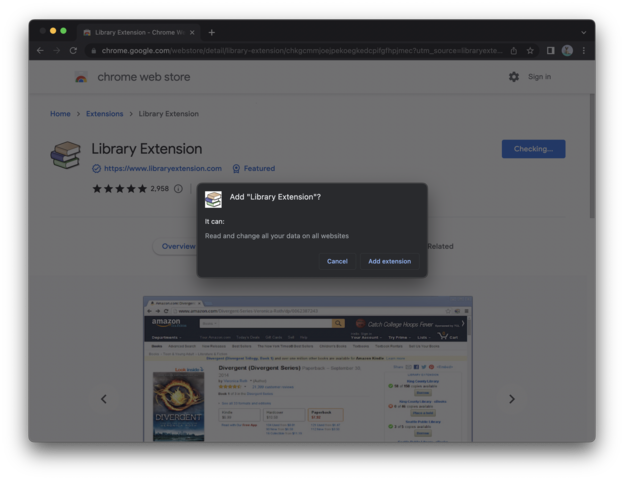This screenshot has height=480, width=624.
Task: Click the Chrome Web Store rainbow logo
Action: pyautogui.click(x=81, y=77)
